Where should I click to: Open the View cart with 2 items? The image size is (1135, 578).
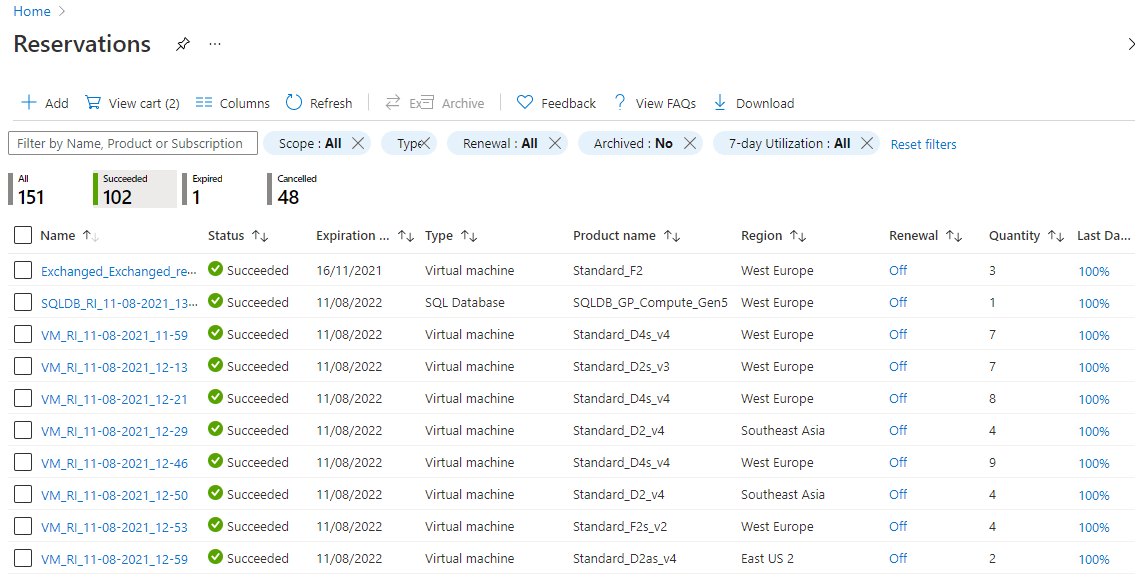(x=131, y=103)
